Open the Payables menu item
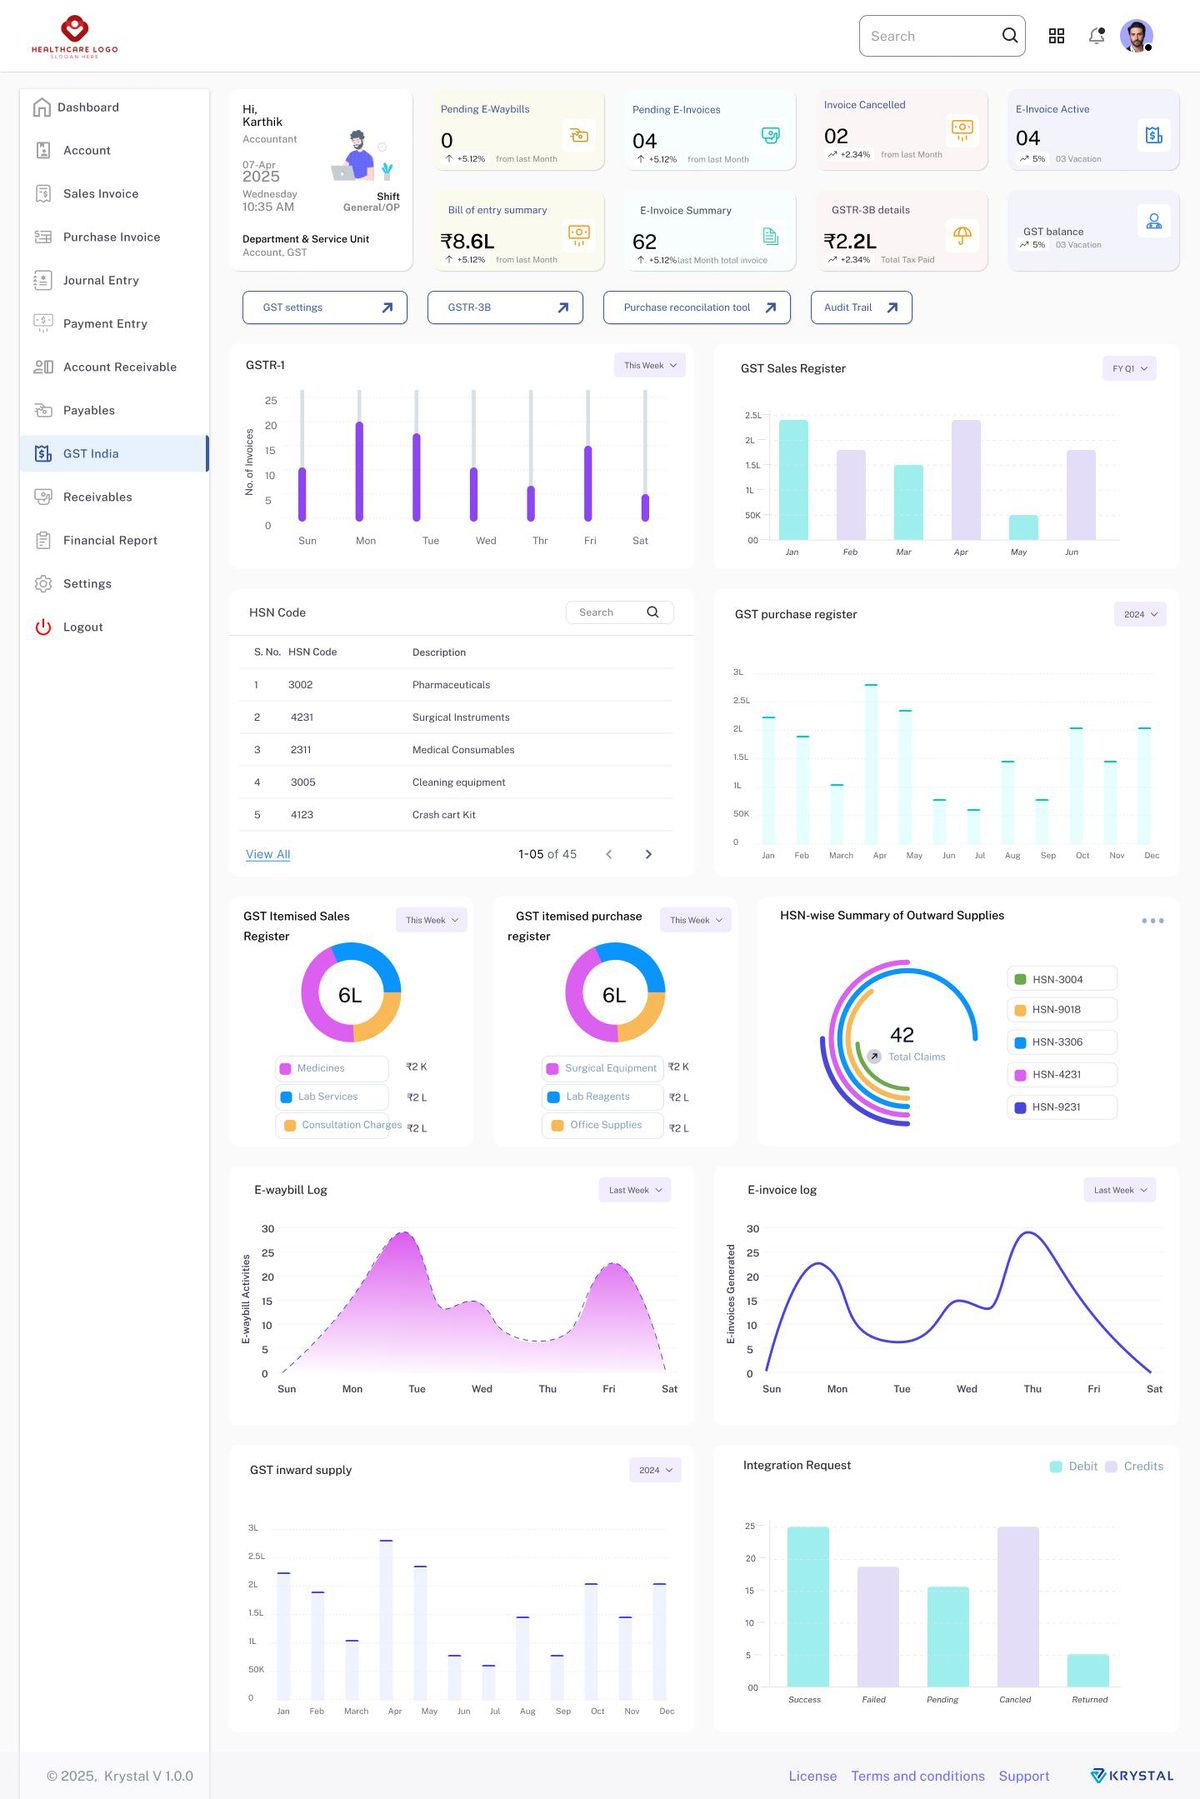This screenshot has height=1799, width=1200. tap(114, 410)
